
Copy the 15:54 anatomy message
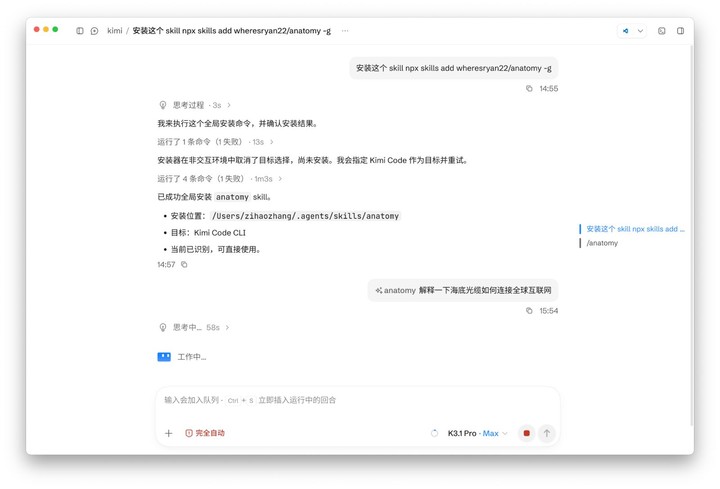point(529,311)
